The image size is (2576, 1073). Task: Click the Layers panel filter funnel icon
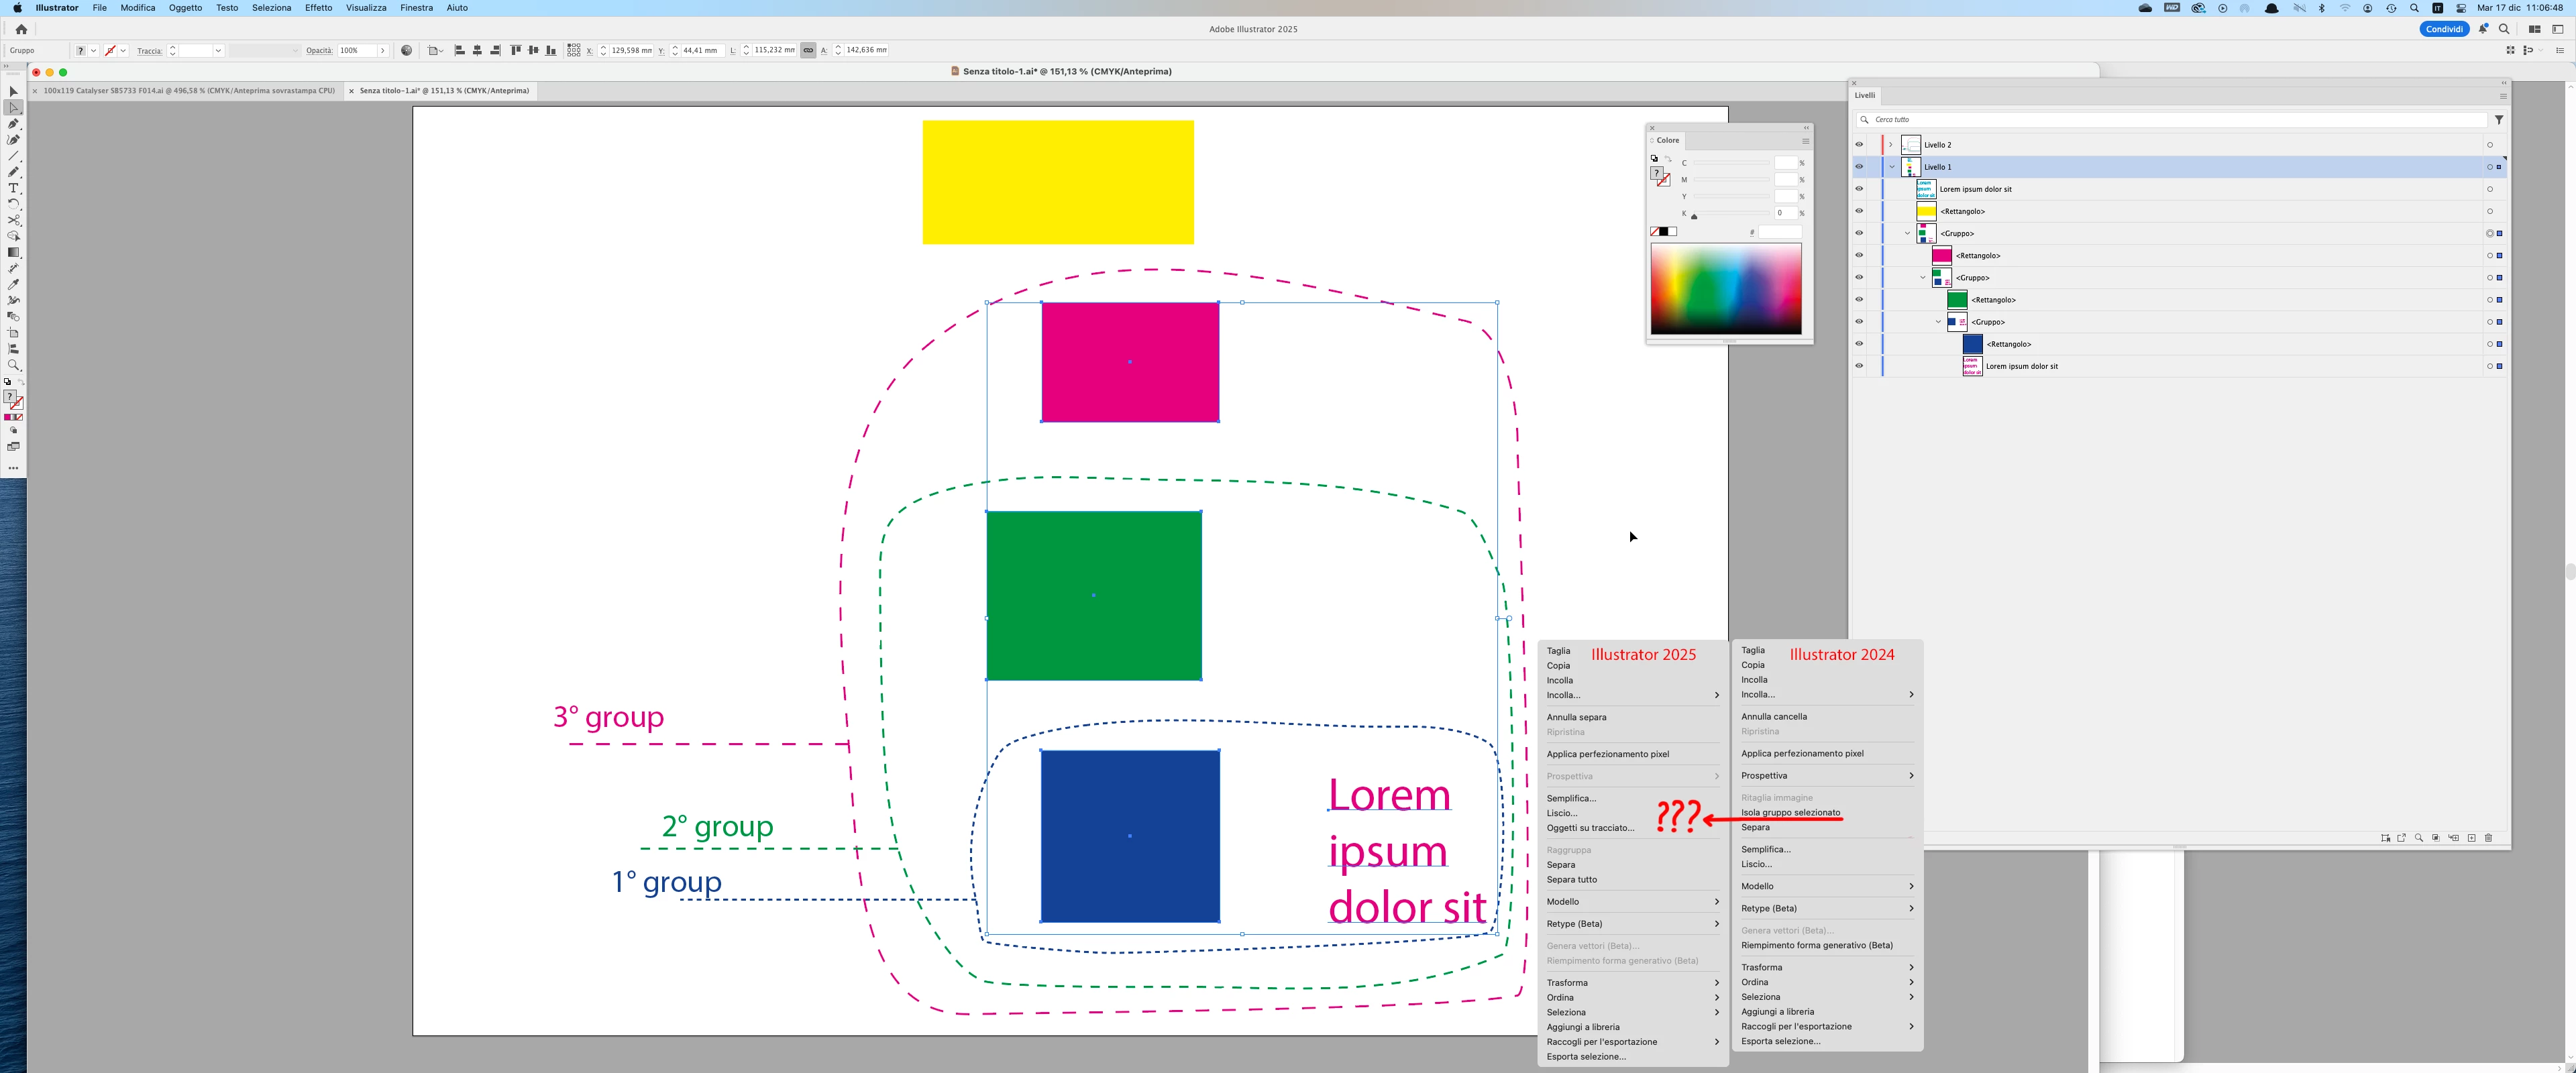tap(2498, 120)
